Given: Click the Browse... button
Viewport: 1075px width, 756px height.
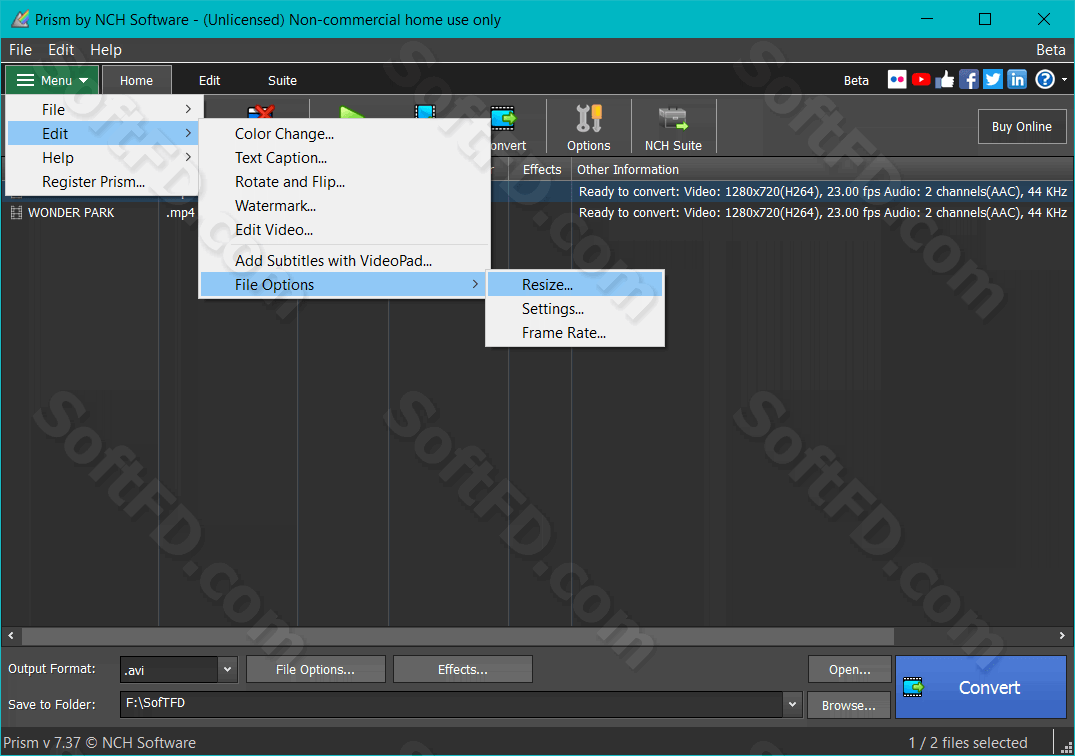Looking at the screenshot, I should (x=849, y=705).
